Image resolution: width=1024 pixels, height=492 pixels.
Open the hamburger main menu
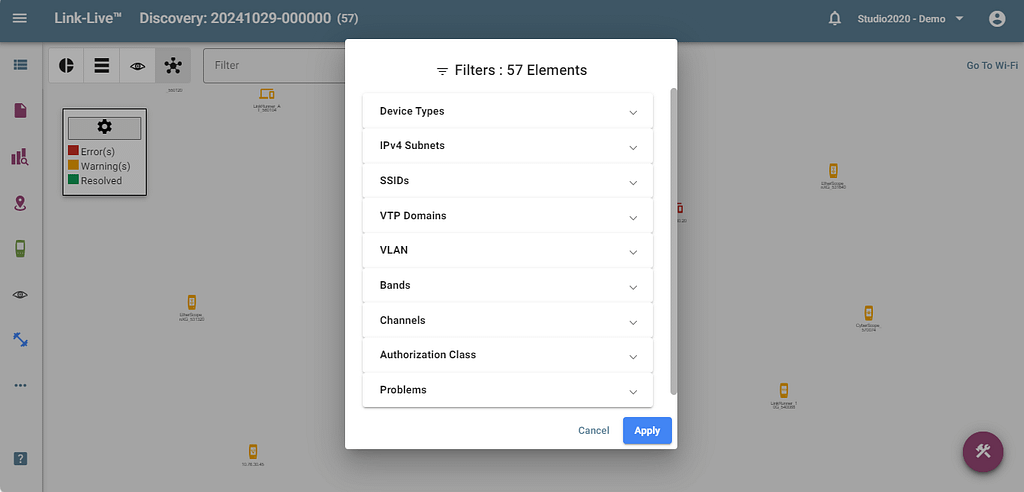tap(20, 19)
